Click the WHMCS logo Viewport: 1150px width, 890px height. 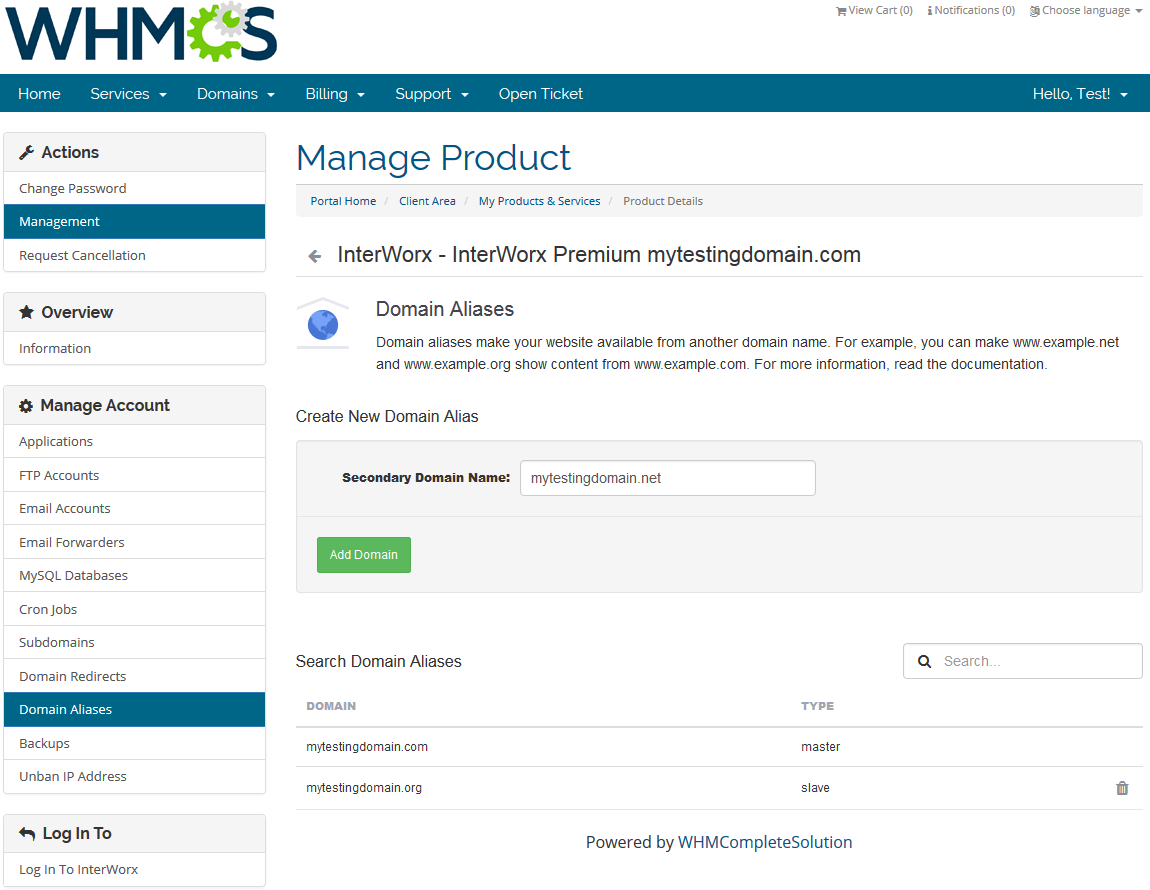(x=142, y=32)
